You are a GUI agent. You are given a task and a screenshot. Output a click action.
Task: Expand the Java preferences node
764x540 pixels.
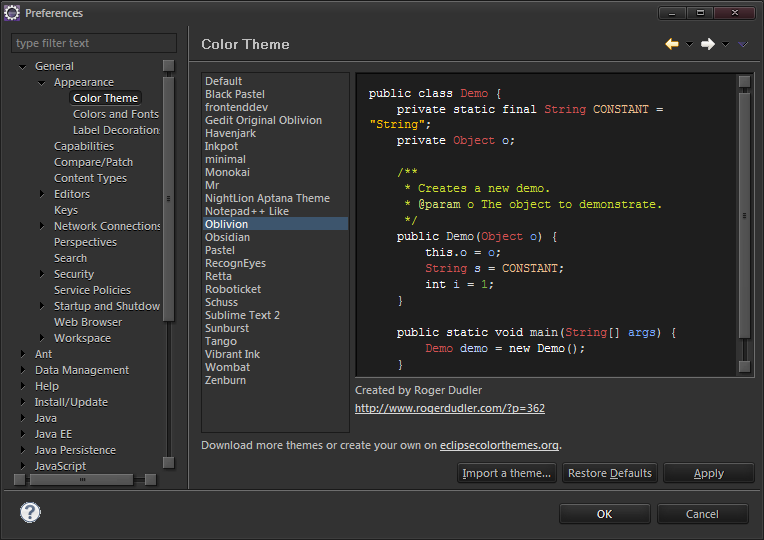[x=23, y=418]
